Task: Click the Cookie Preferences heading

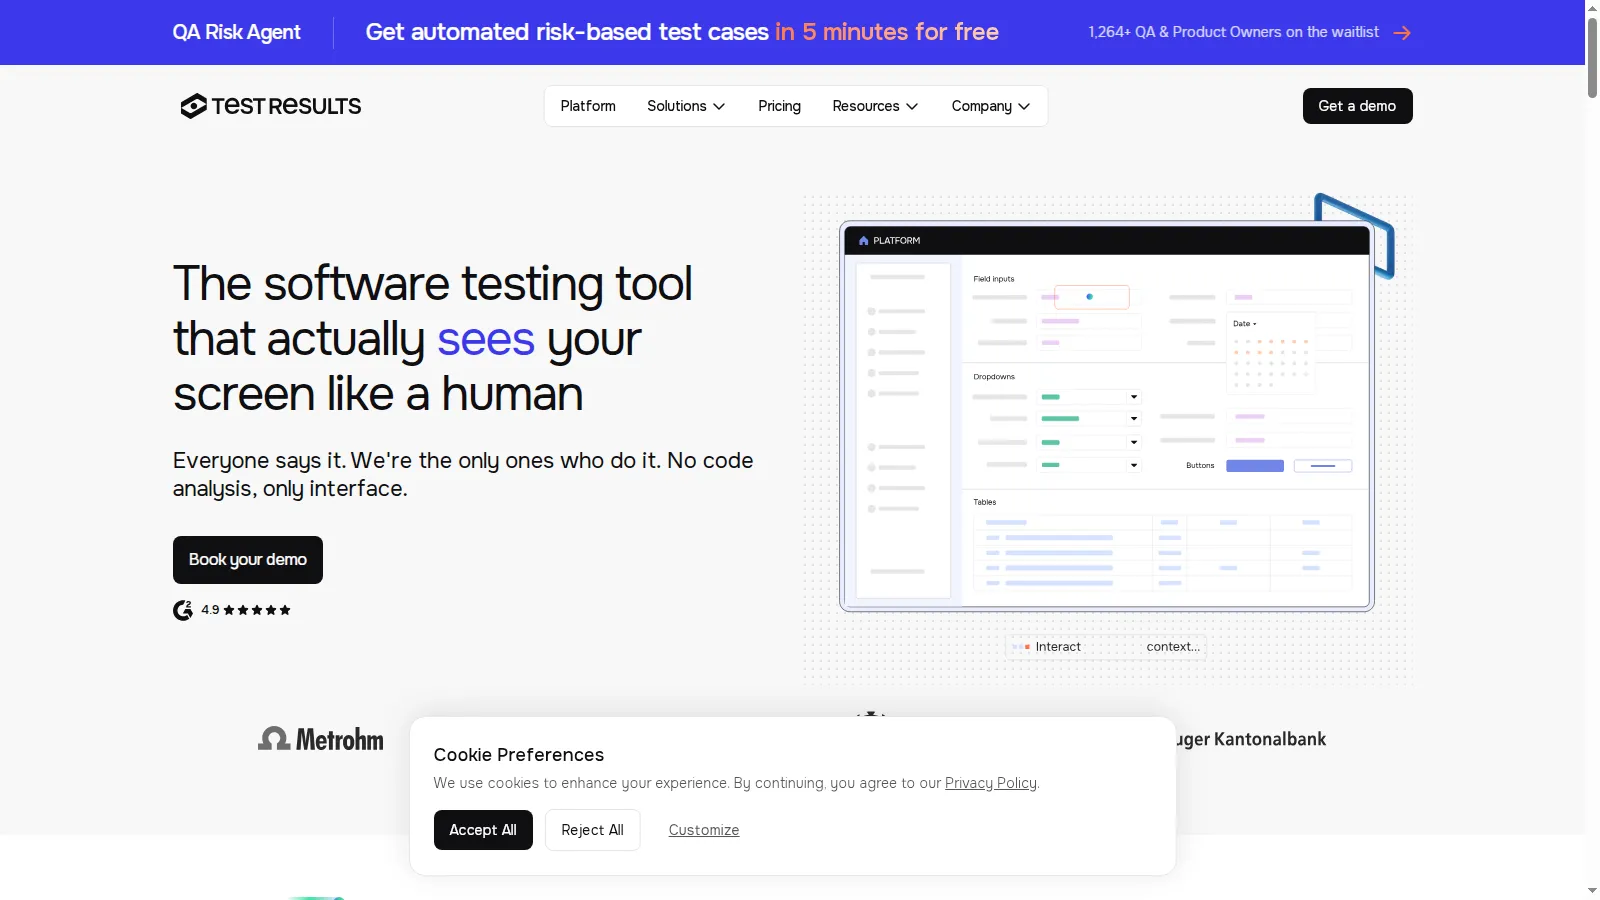Action: (519, 755)
